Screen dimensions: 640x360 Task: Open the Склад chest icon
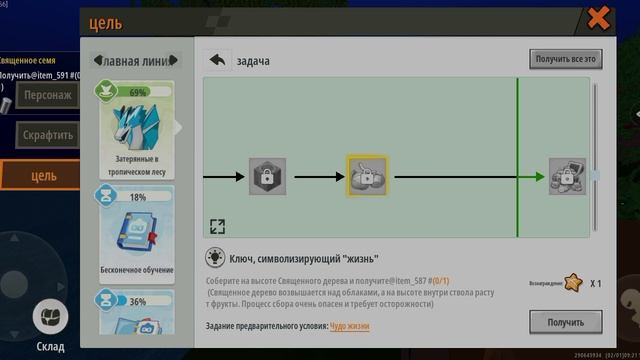50,316
